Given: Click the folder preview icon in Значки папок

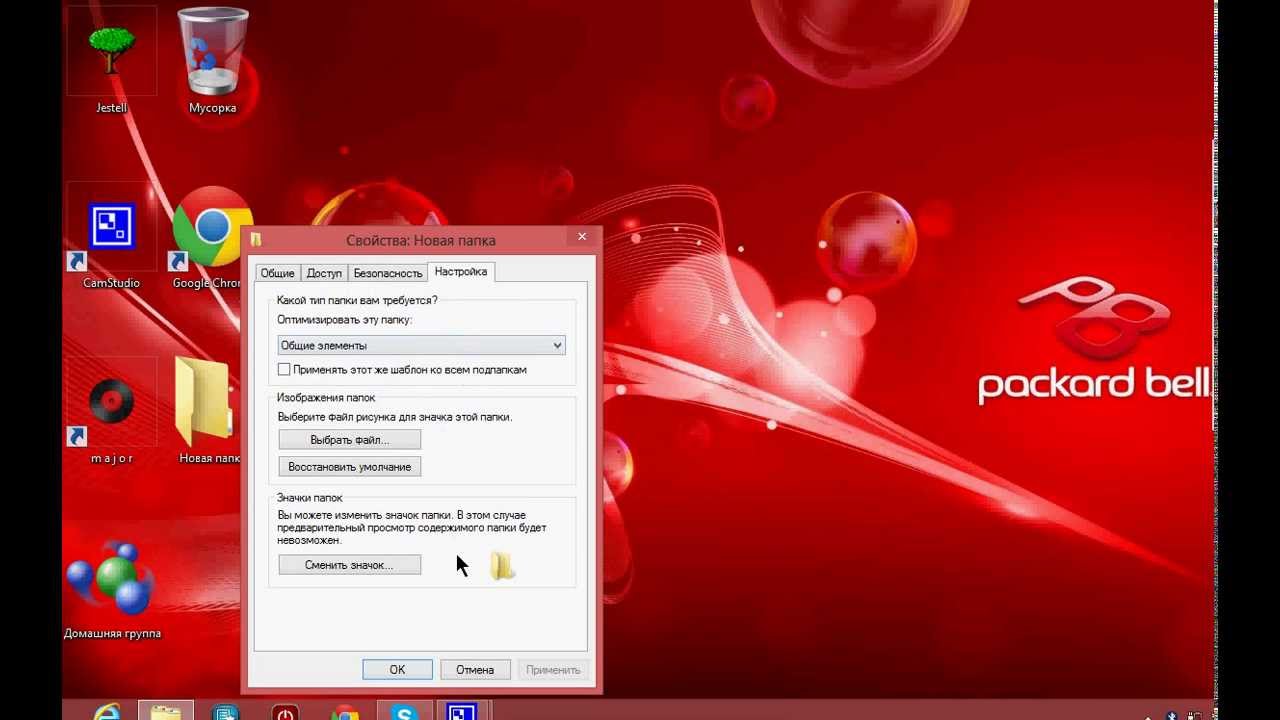Looking at the screenshot, I should pos(502,566).
